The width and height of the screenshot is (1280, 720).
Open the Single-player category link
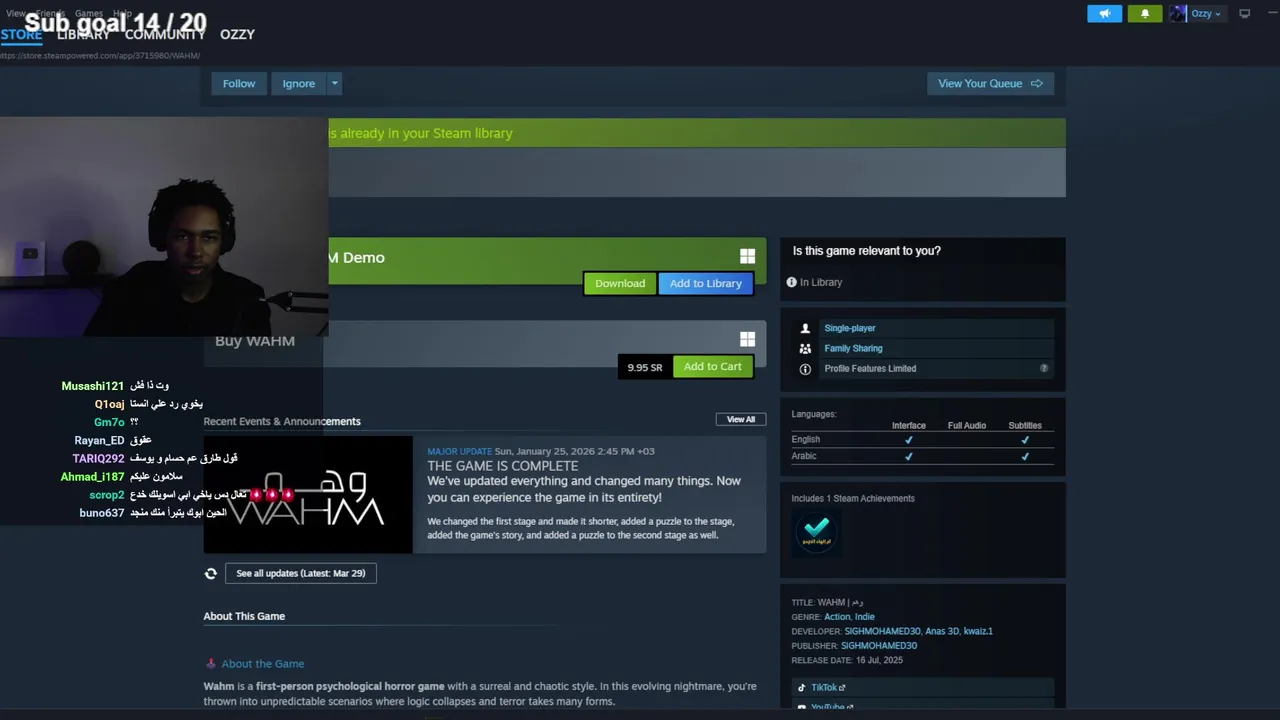tap(850, 328)
